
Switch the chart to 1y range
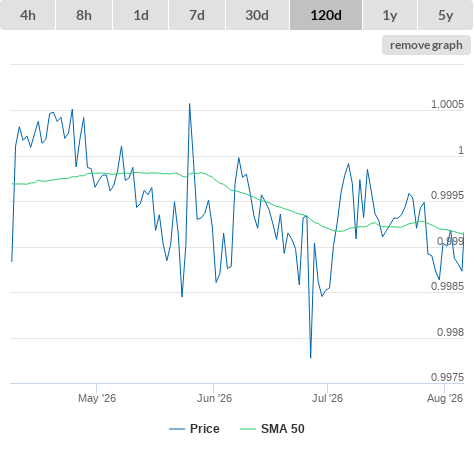click(x=390, y=15)
